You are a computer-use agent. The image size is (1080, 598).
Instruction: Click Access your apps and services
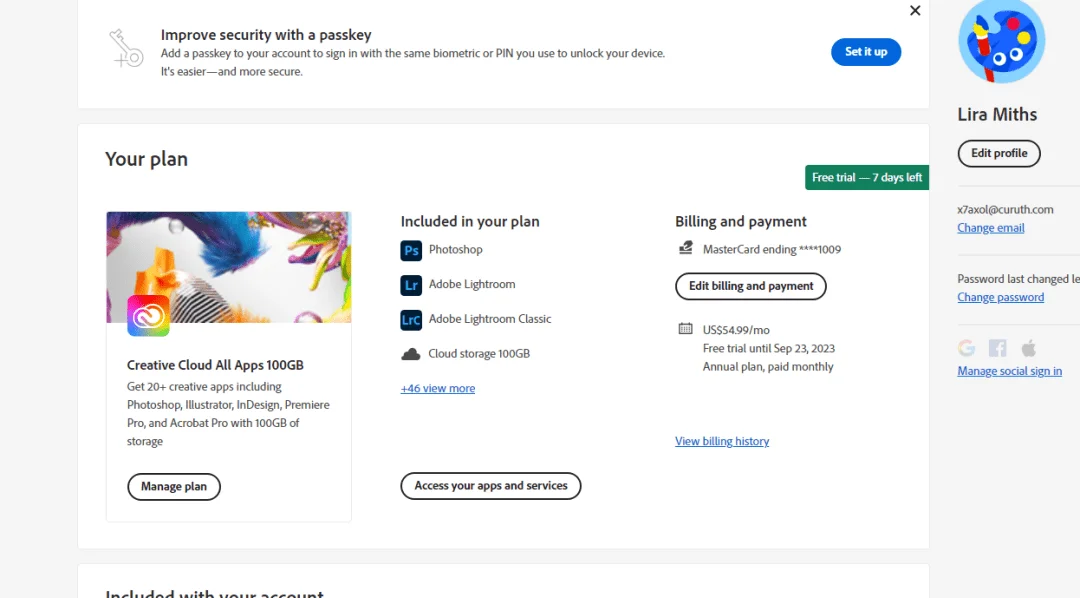coord(490,486)
